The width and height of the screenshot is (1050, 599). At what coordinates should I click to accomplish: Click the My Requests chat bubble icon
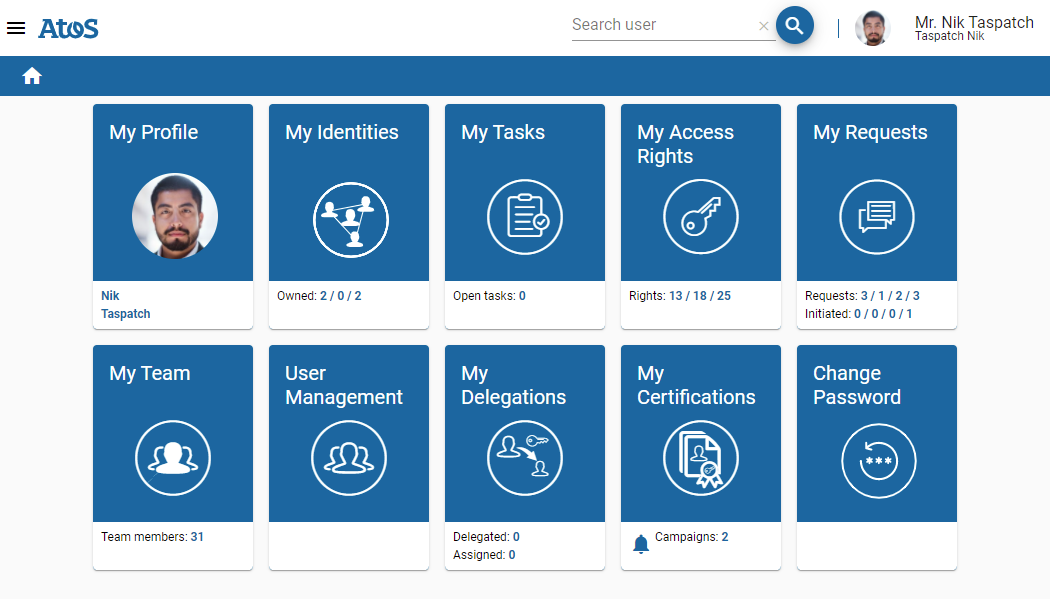pos(876,217)
